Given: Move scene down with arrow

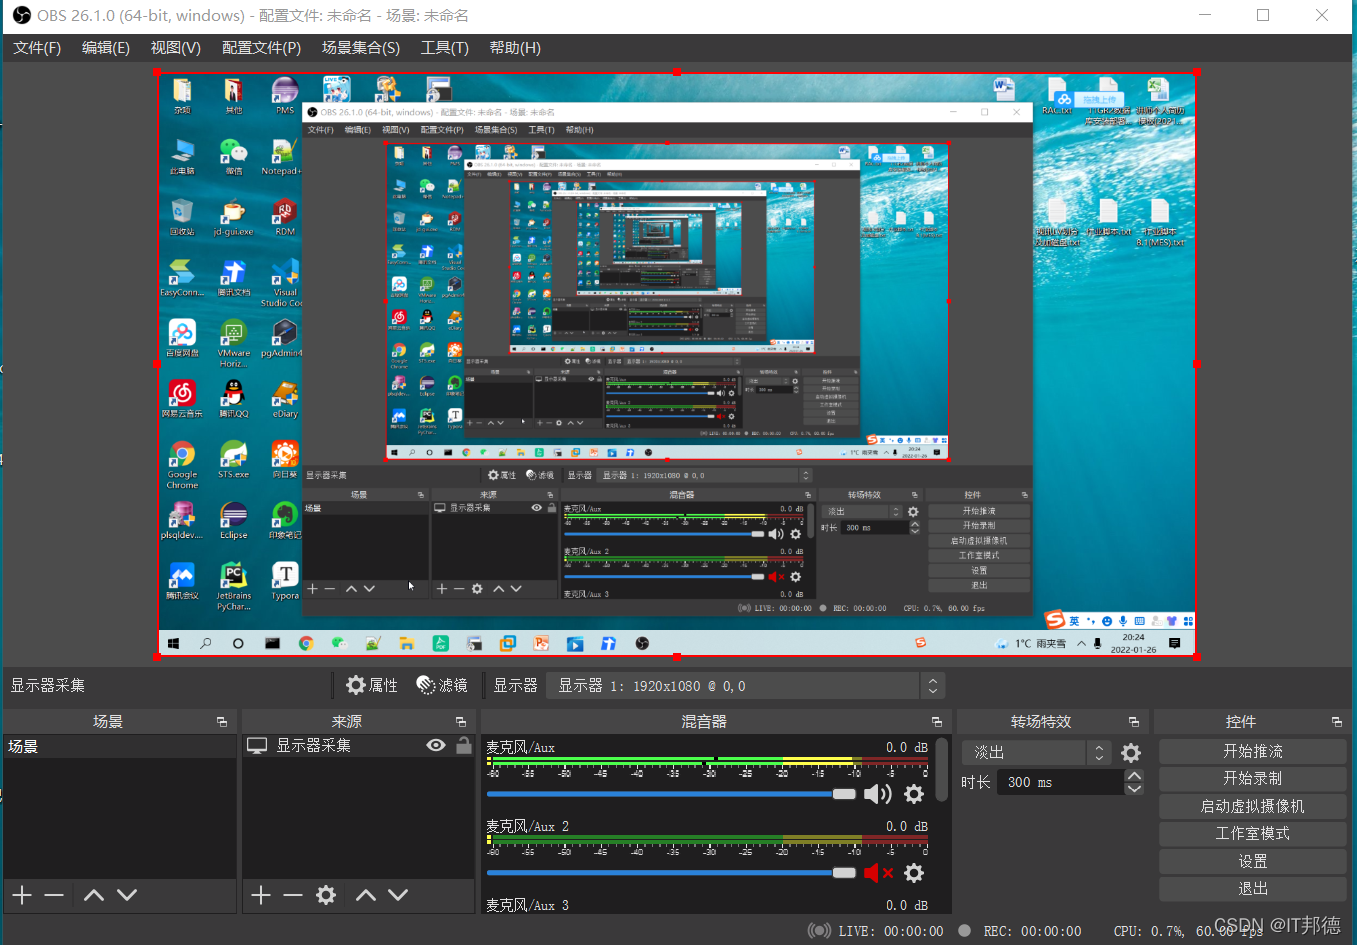Looking at the screenshot, I should 127,895.
